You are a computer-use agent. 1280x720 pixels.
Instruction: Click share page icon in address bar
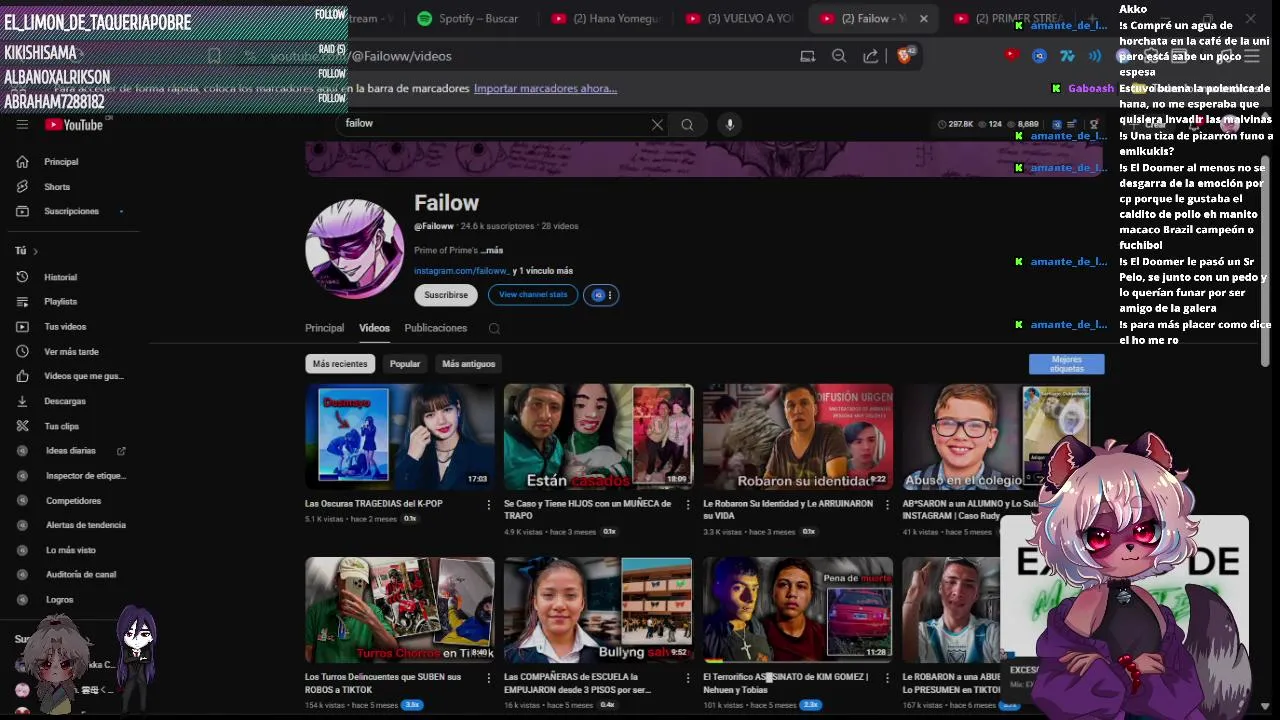pos(871,56)
